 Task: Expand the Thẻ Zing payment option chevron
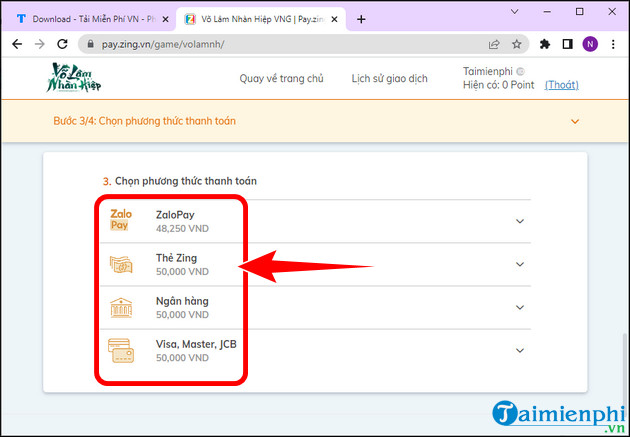[520, 264]
